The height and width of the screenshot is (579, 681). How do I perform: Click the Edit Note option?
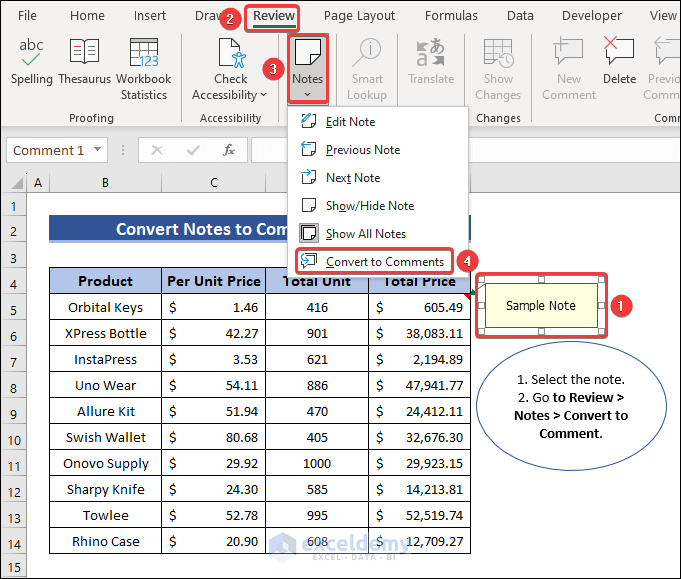[350, 122]
